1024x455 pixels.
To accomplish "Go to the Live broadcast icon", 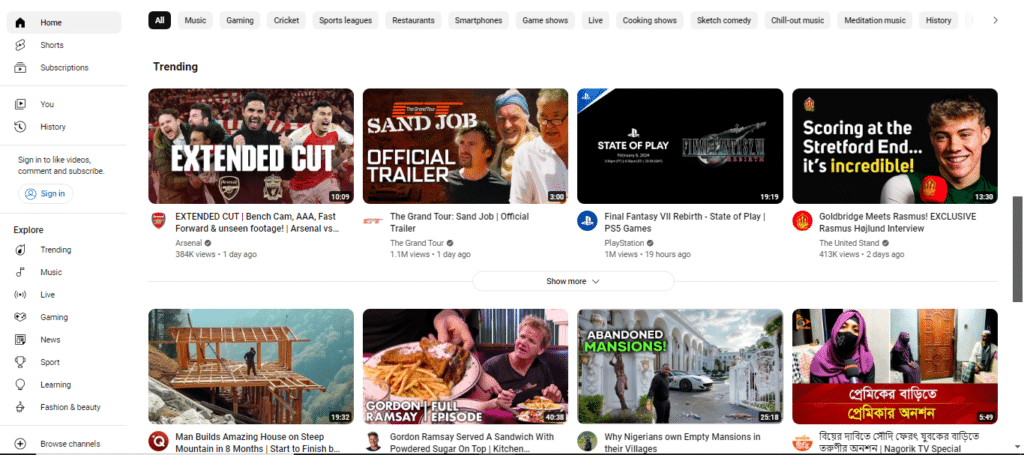I will [20, 295].
